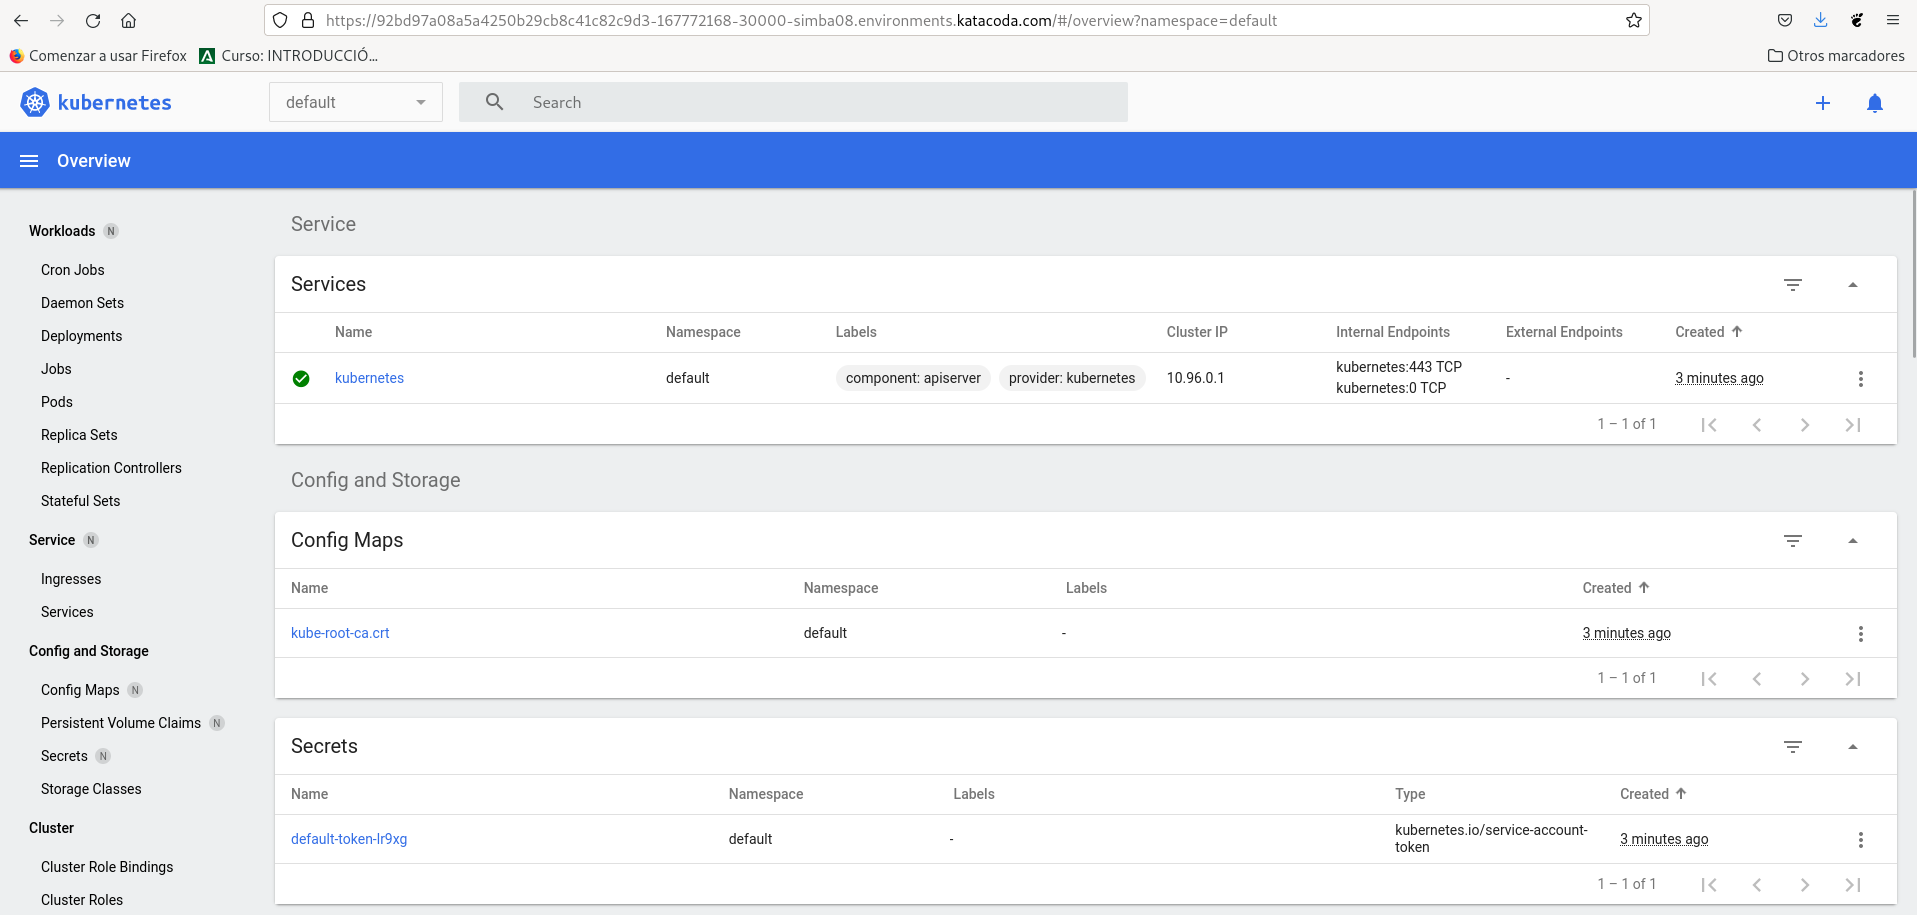Open Daemon Sets in sidebar
This screenshot has width=1917, height=915.
pos(83,303)
